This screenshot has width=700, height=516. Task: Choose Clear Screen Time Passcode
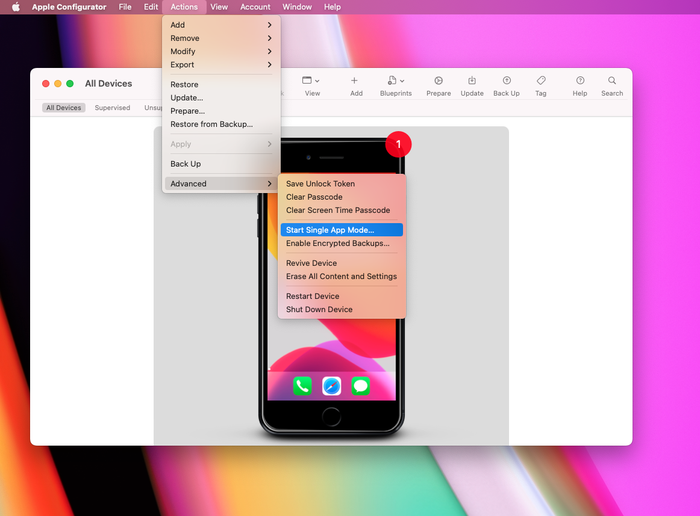click(342, 210)
